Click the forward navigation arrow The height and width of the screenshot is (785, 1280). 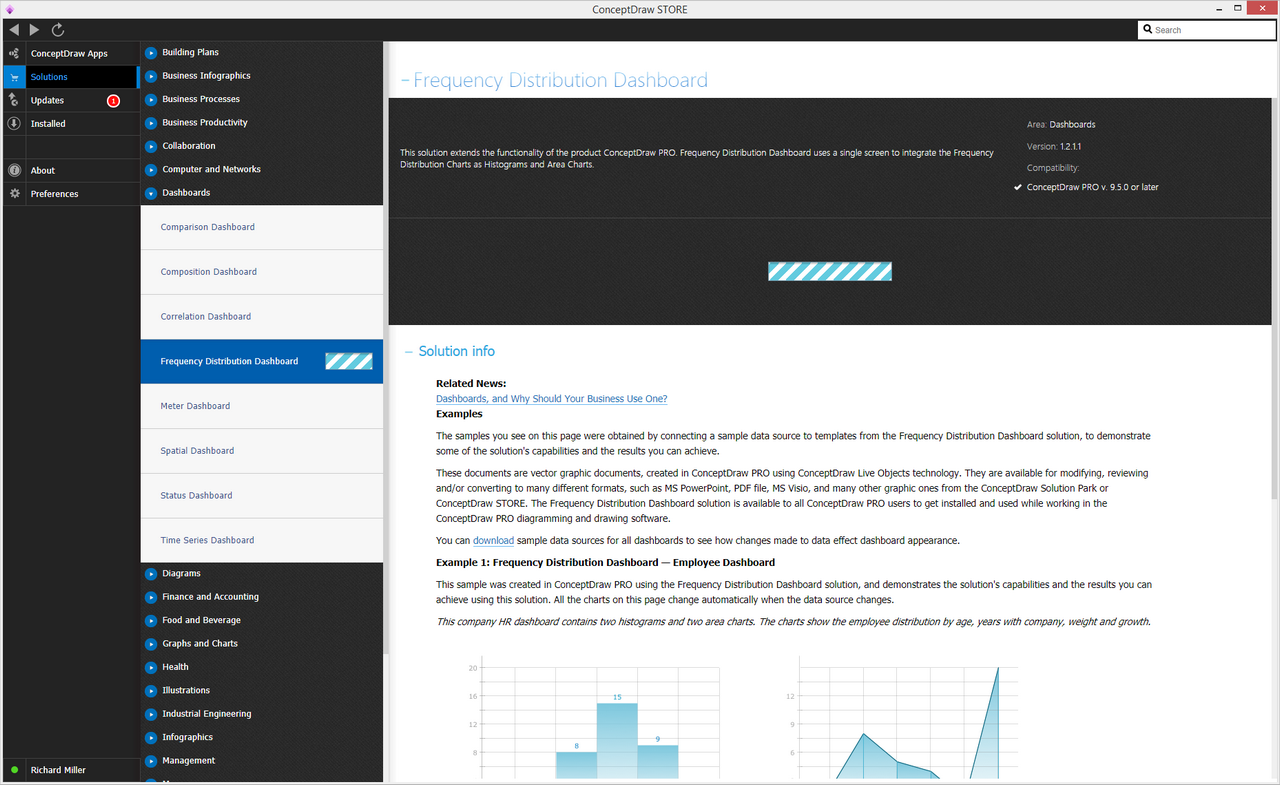35,30
